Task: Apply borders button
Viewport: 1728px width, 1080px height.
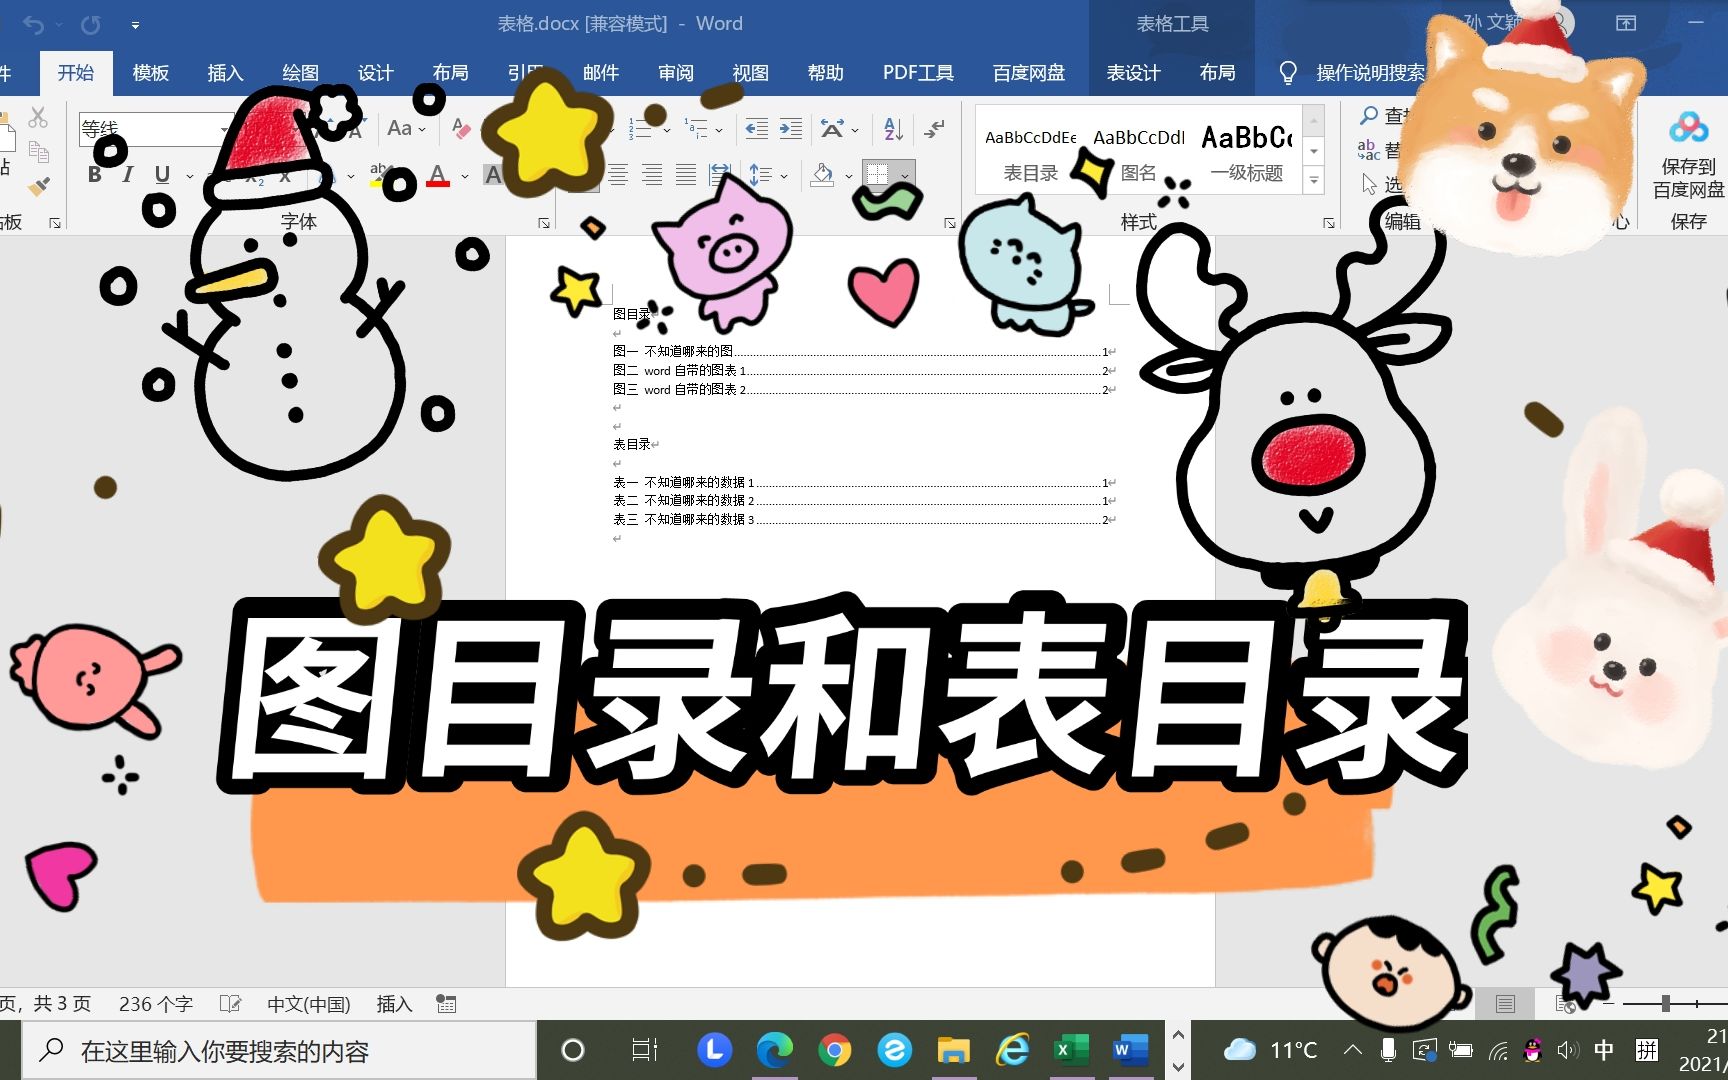Action: pyautogui.click(x=877, y=175)
